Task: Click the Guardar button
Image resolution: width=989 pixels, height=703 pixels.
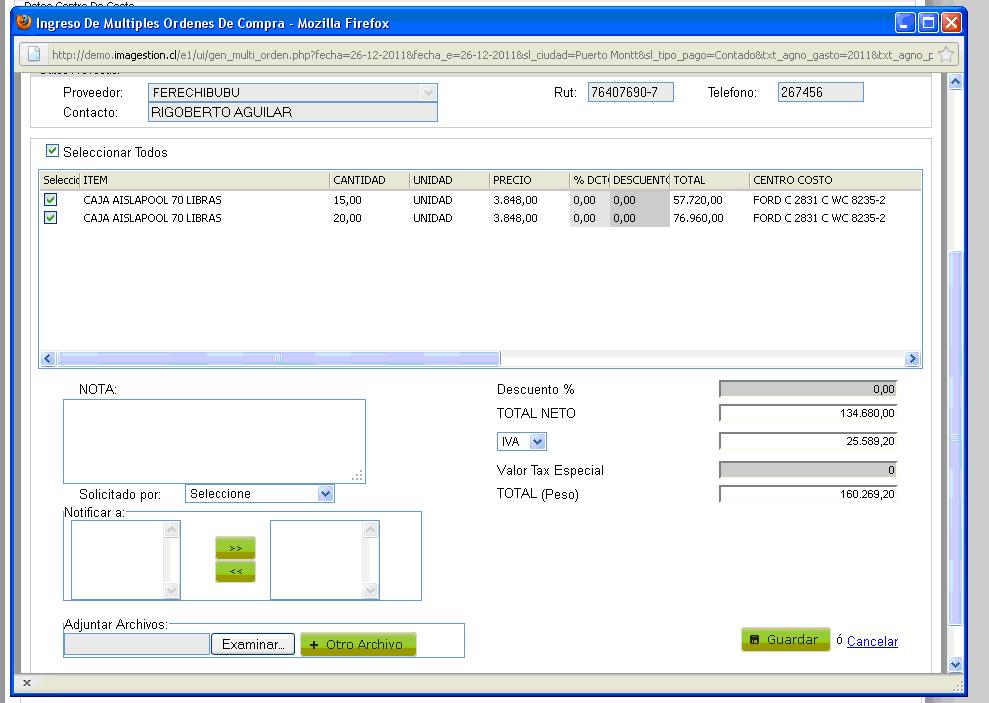Action: pyautogui.click(x=785, y=639)
